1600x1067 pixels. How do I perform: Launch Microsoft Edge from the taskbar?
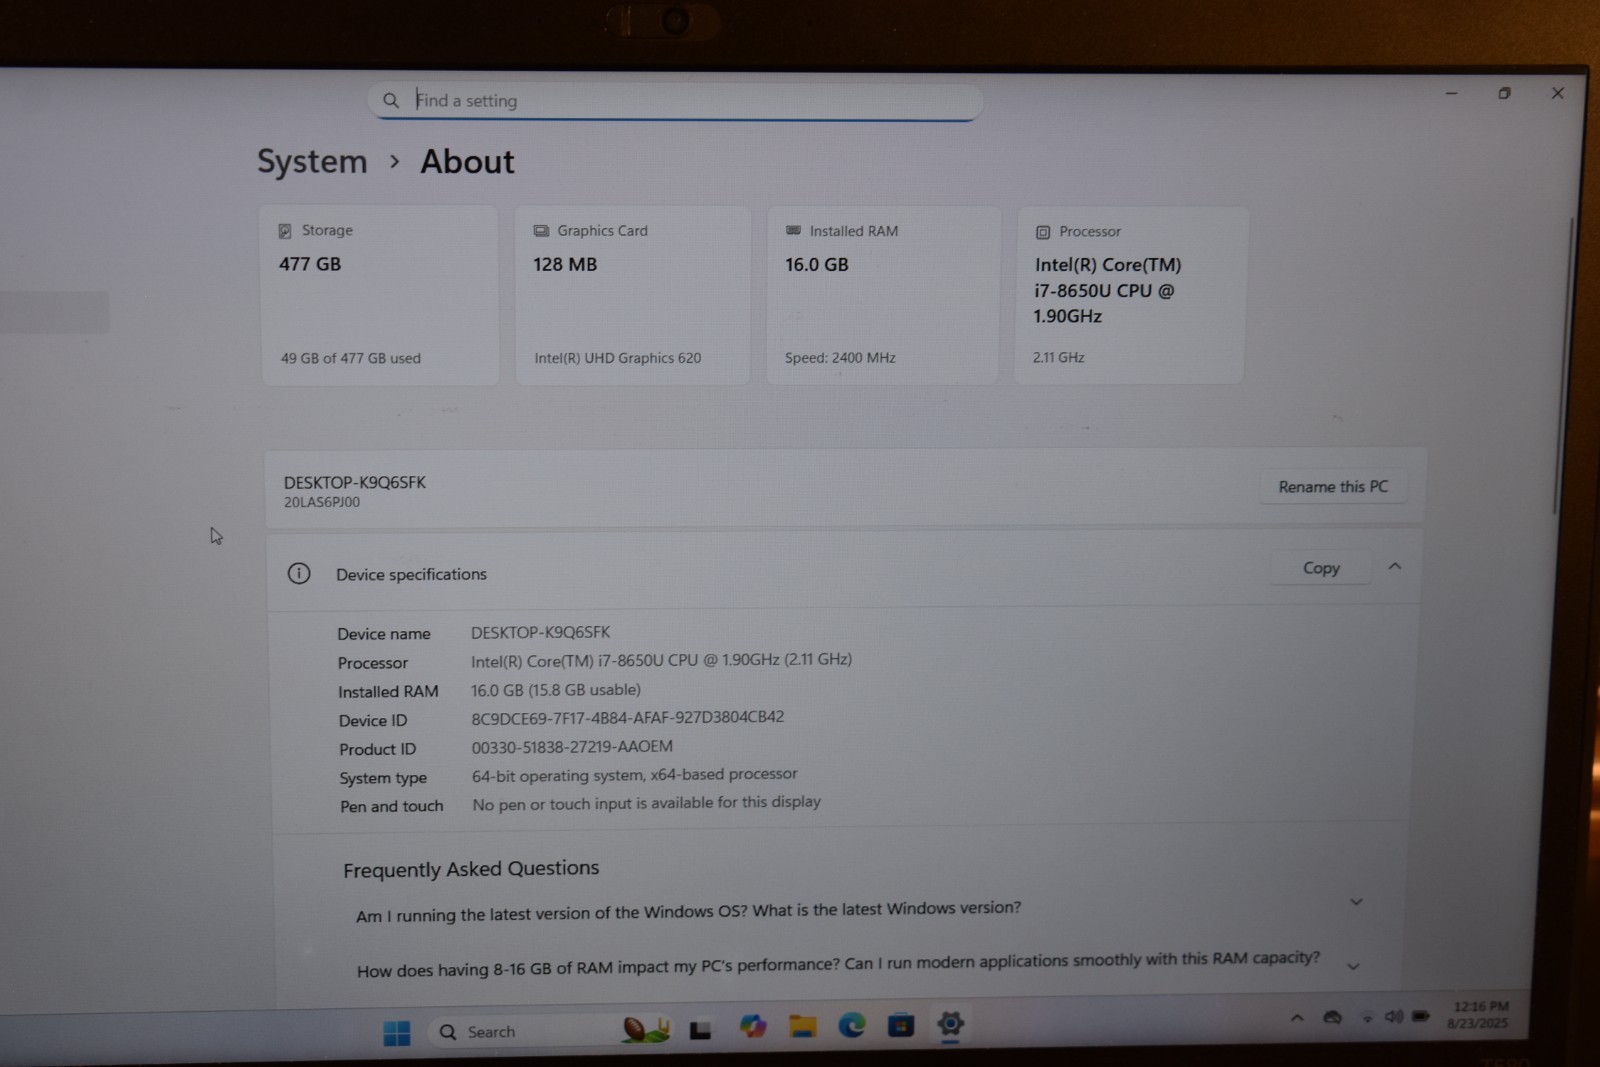click(852, 1025)
